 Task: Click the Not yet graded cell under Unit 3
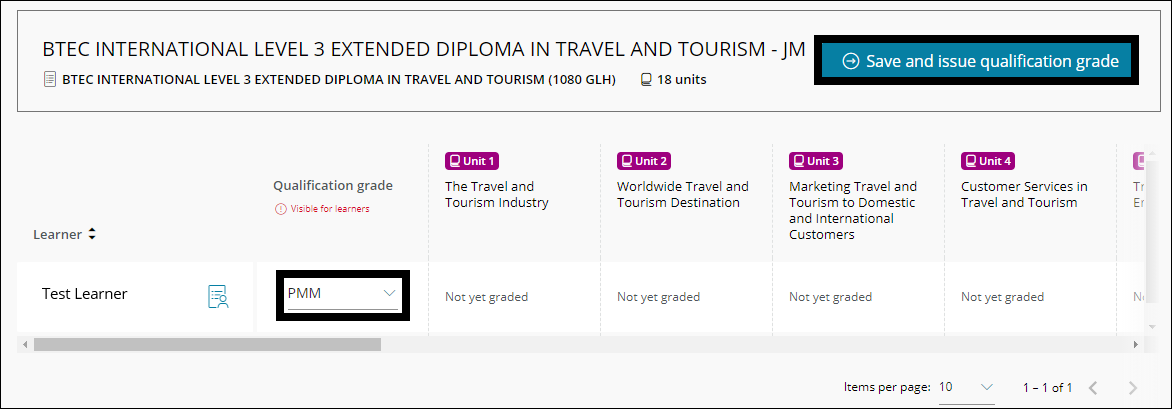[x=830, y=297]
